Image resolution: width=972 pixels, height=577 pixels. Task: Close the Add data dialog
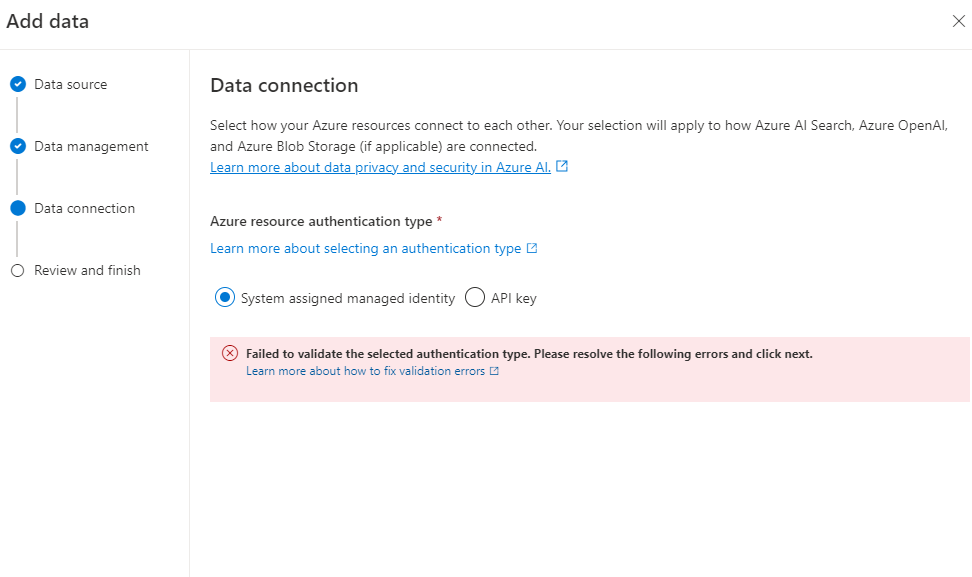(958, 22)
